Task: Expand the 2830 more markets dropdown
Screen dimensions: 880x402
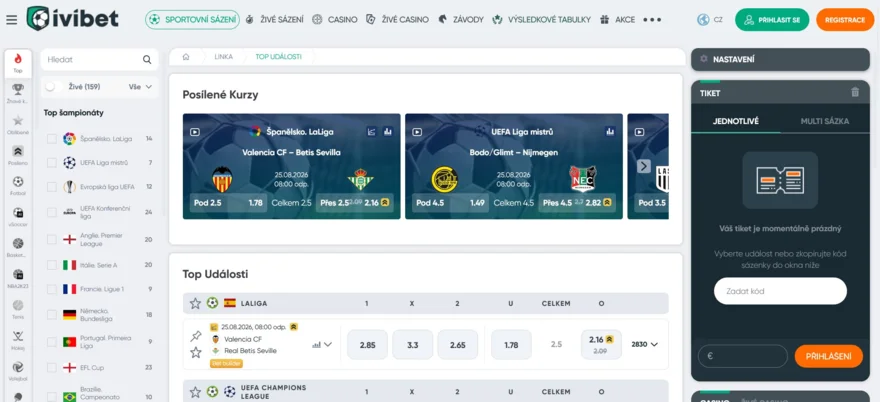Action: click(x=644, y=345)
